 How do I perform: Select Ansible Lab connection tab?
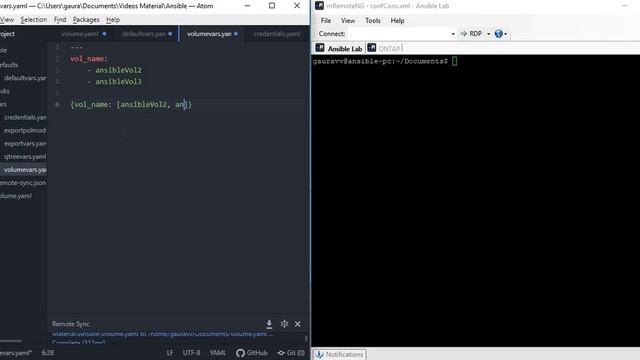coord(340,49)
